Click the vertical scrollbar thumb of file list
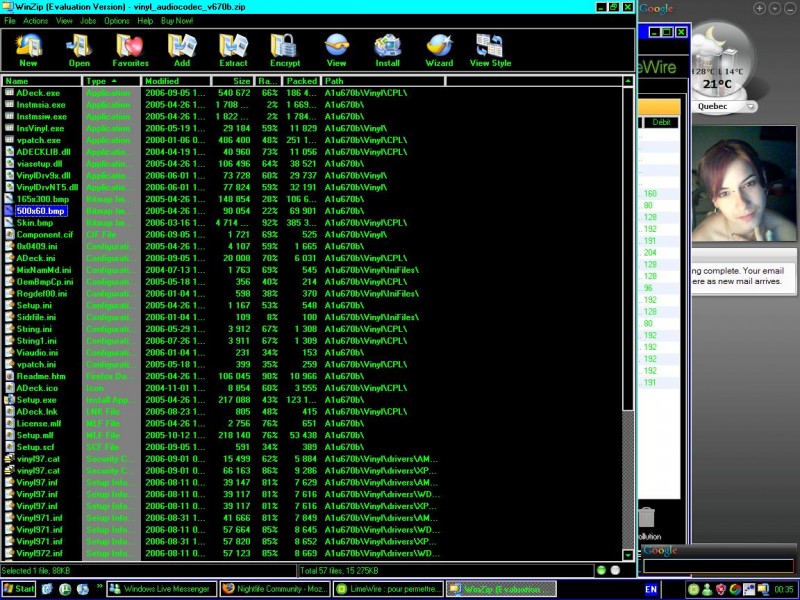800x600 pixels. [x=628, y=248]
